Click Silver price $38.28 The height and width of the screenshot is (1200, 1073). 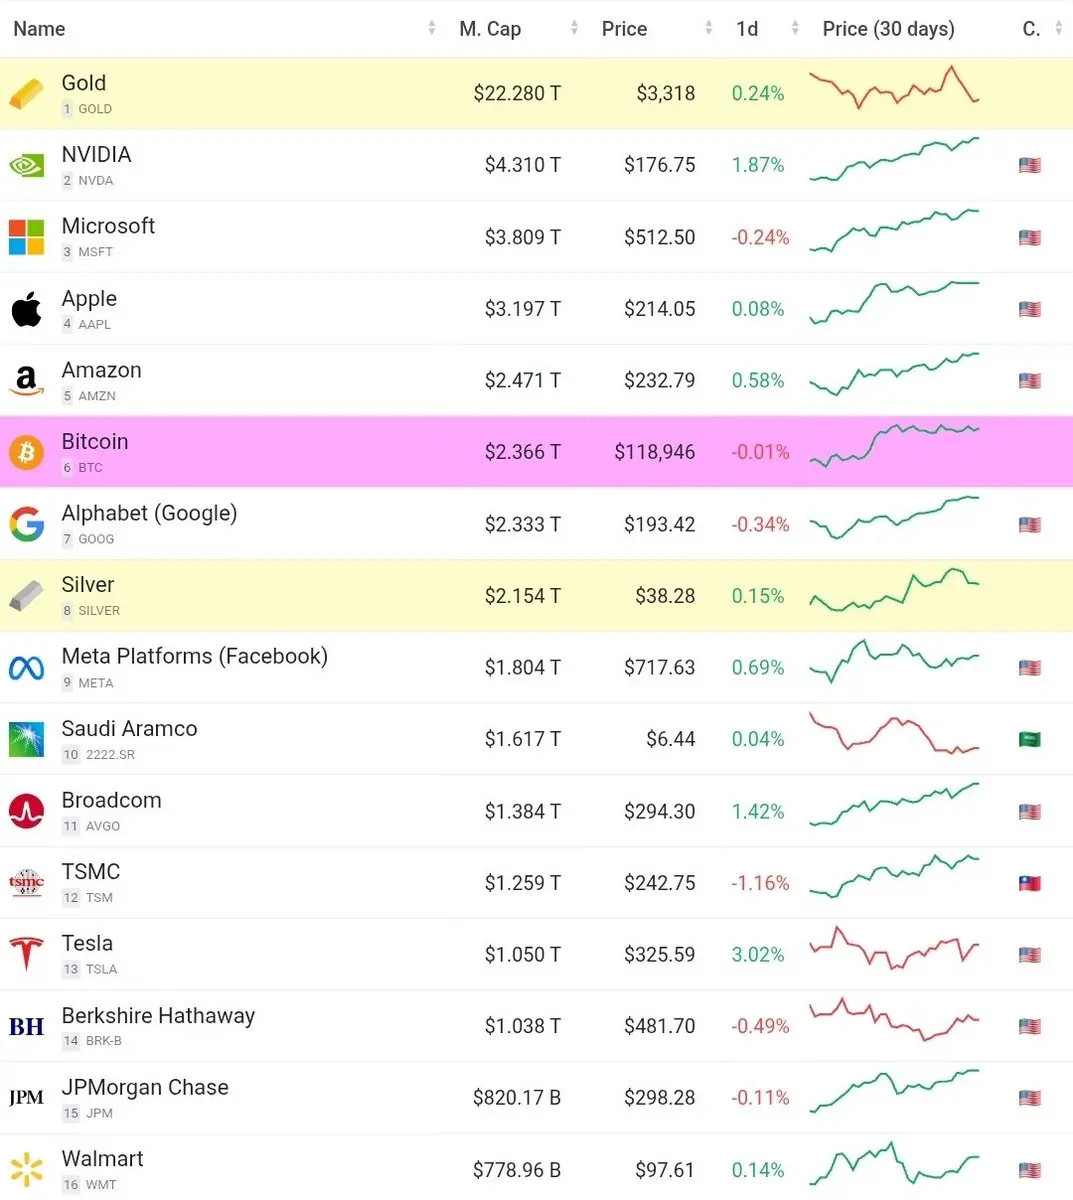(x=665, y=596)
